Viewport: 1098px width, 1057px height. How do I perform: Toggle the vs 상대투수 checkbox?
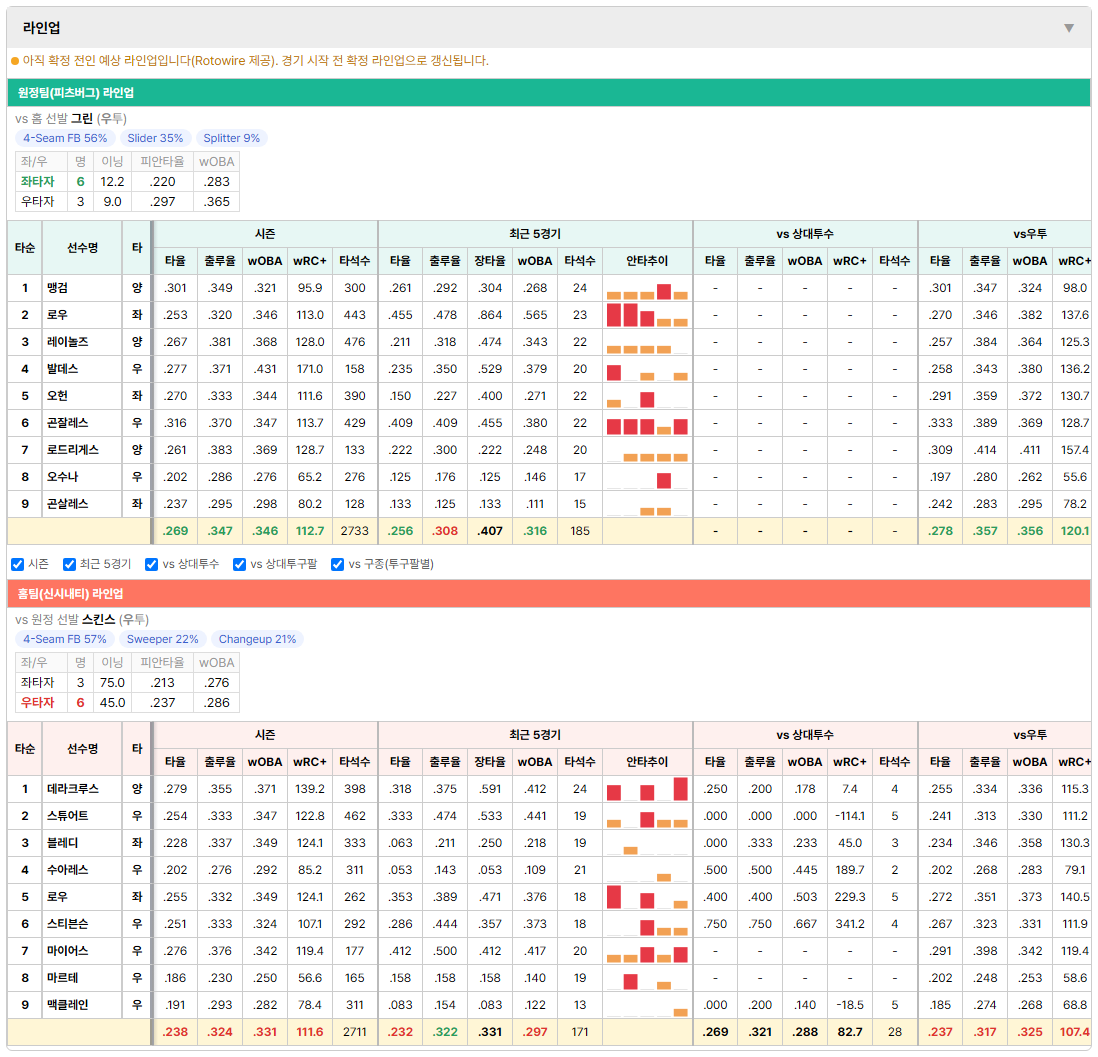tap(151, 565)
